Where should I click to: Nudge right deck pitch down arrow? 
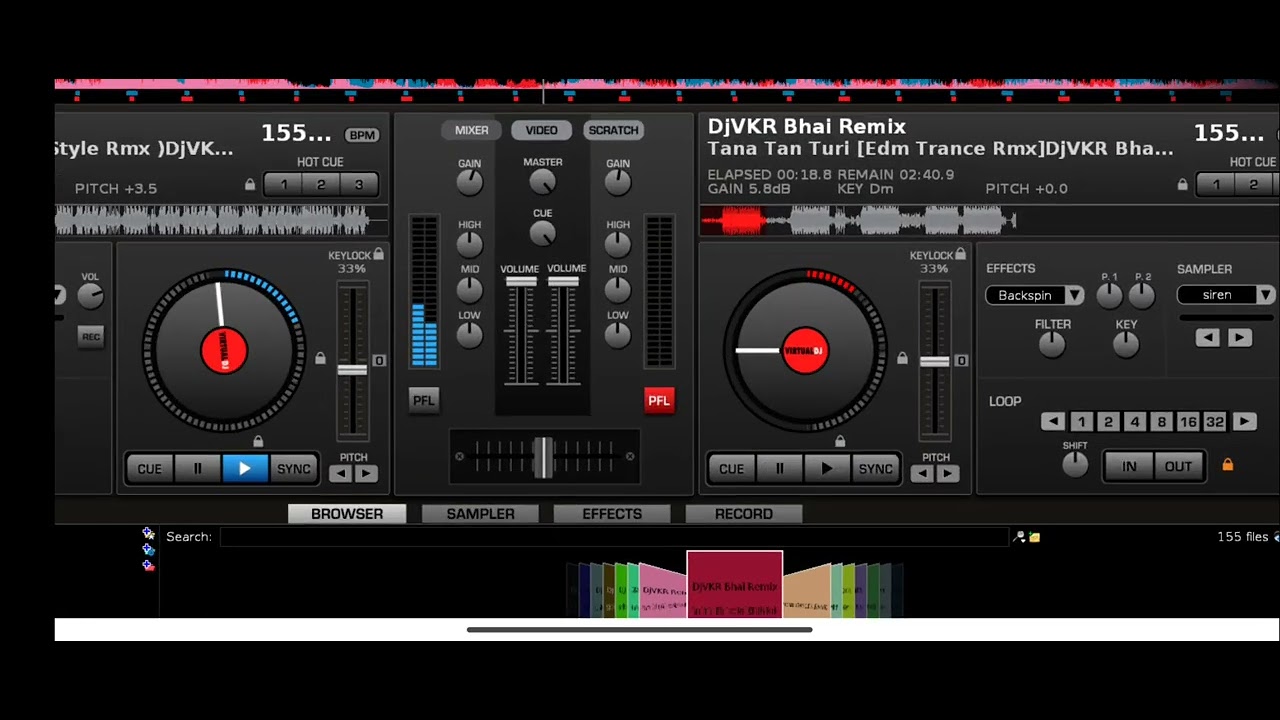tap(923, 474)
